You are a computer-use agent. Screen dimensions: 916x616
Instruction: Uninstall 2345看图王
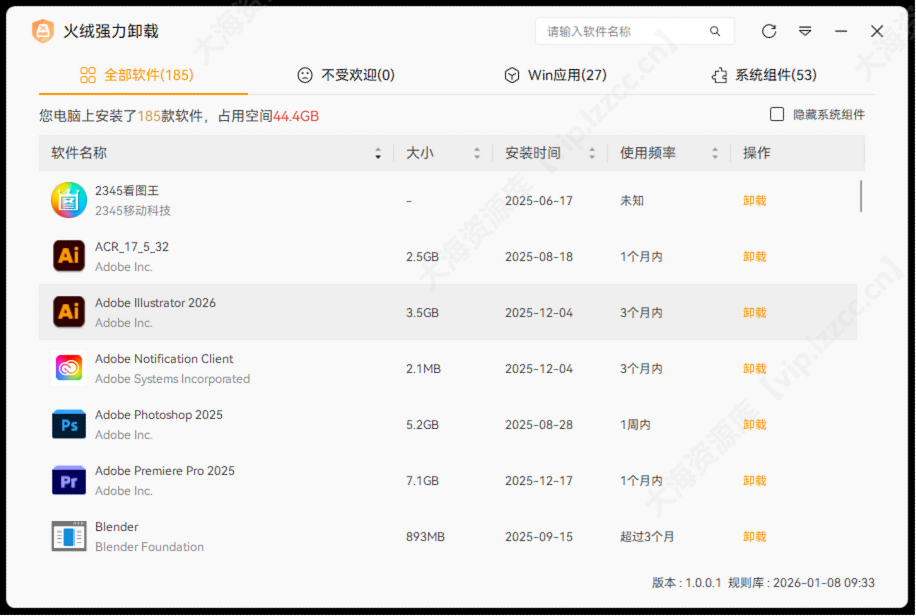(754, 200)
